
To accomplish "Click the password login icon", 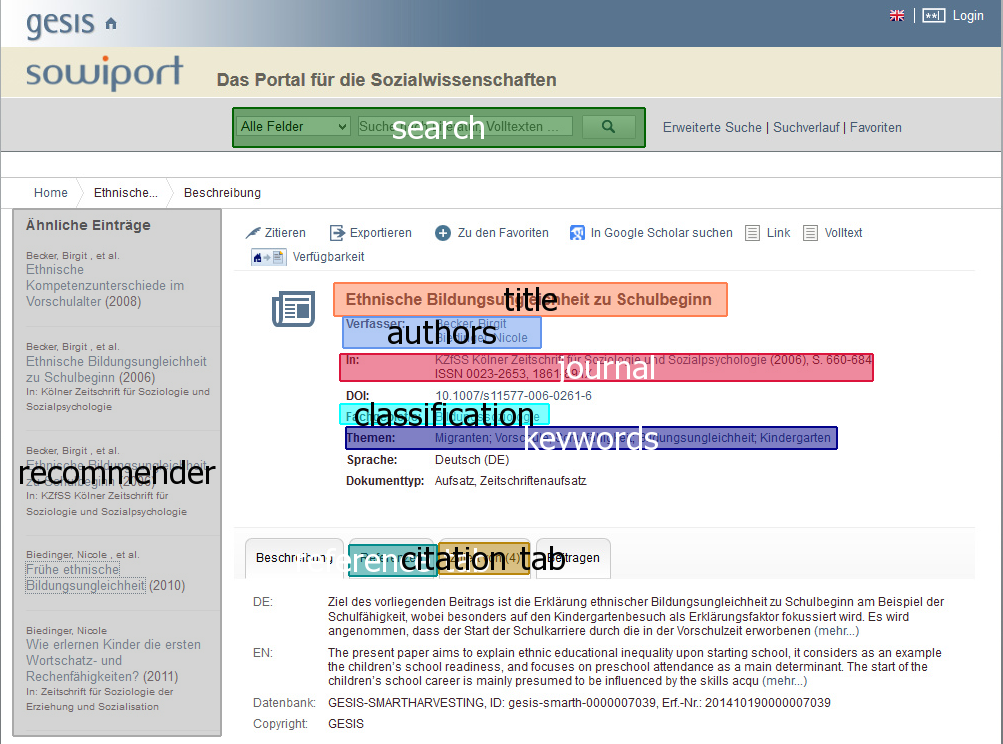I will (933, 15).
